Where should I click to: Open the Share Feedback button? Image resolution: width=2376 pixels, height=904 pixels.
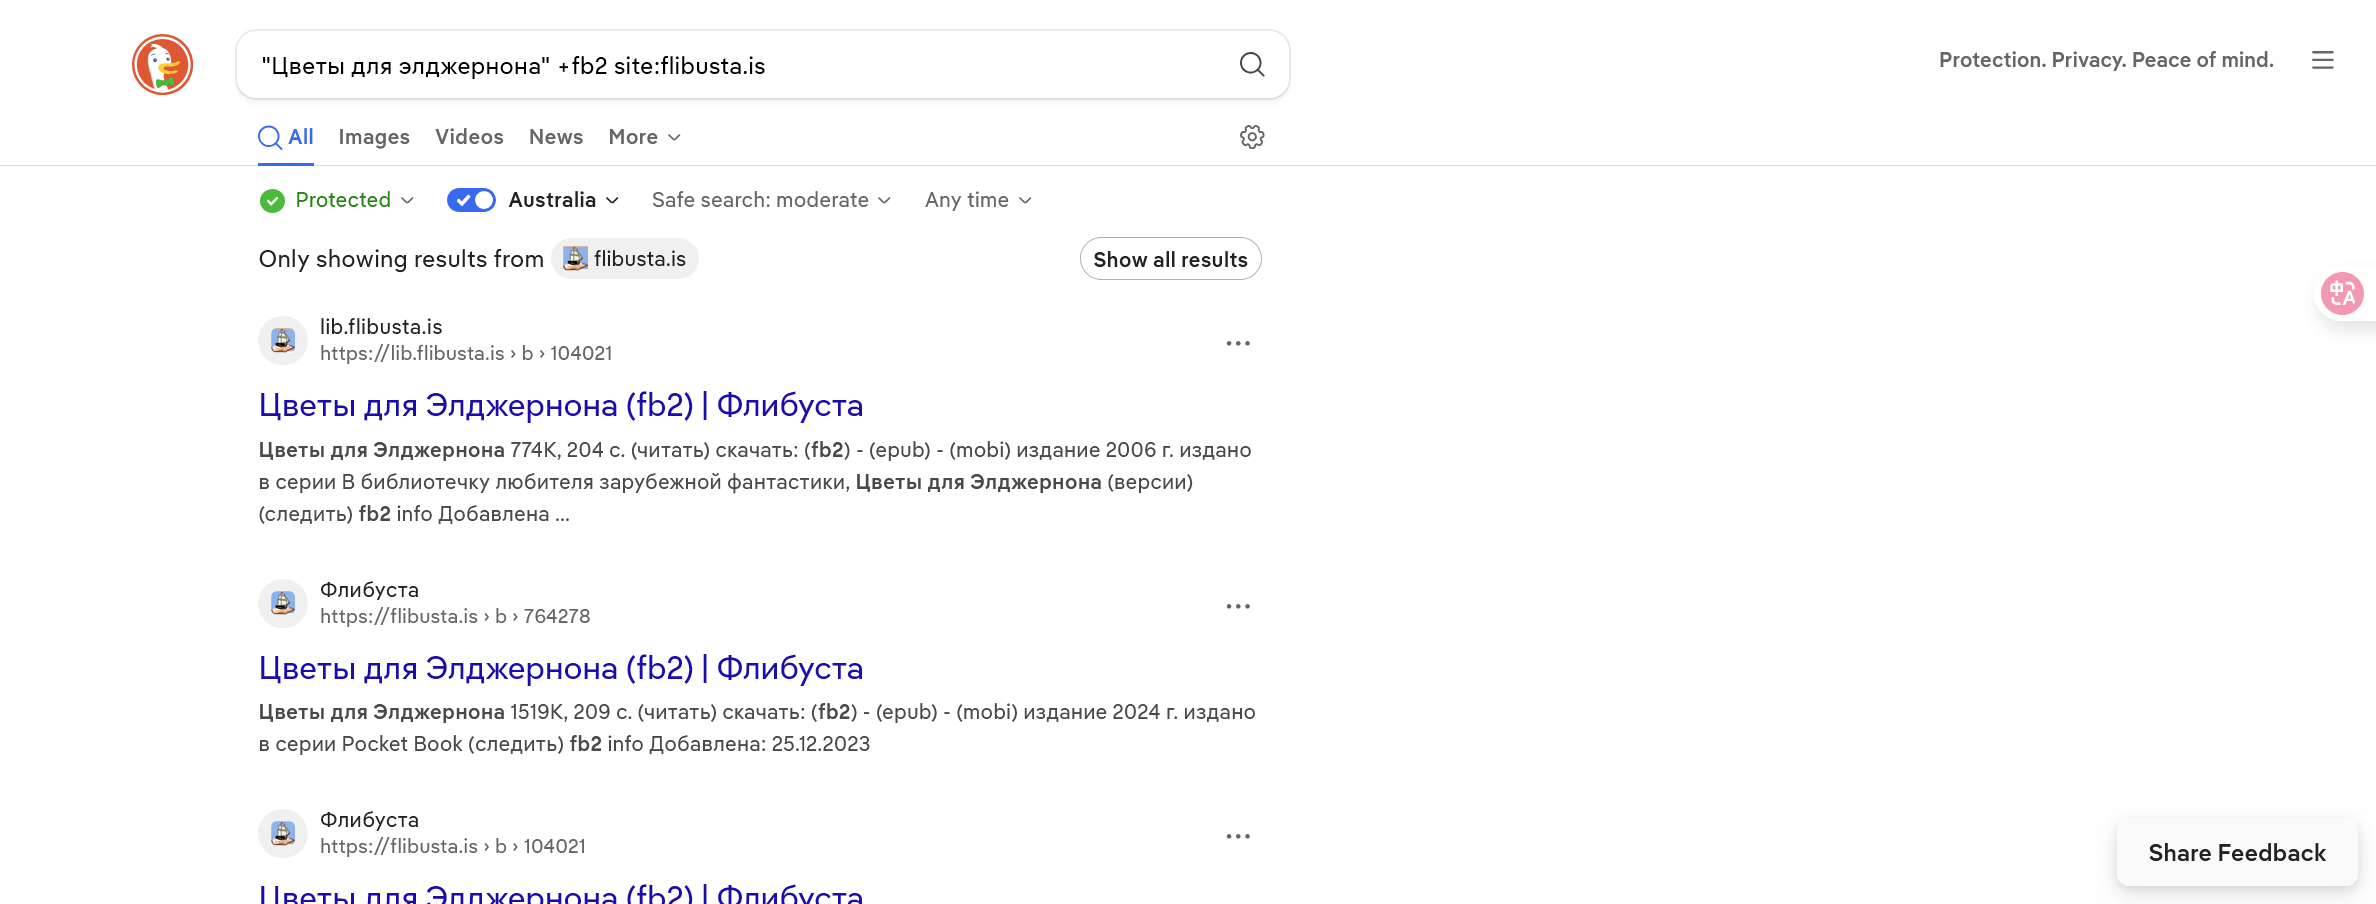[x=2236, y=853]
